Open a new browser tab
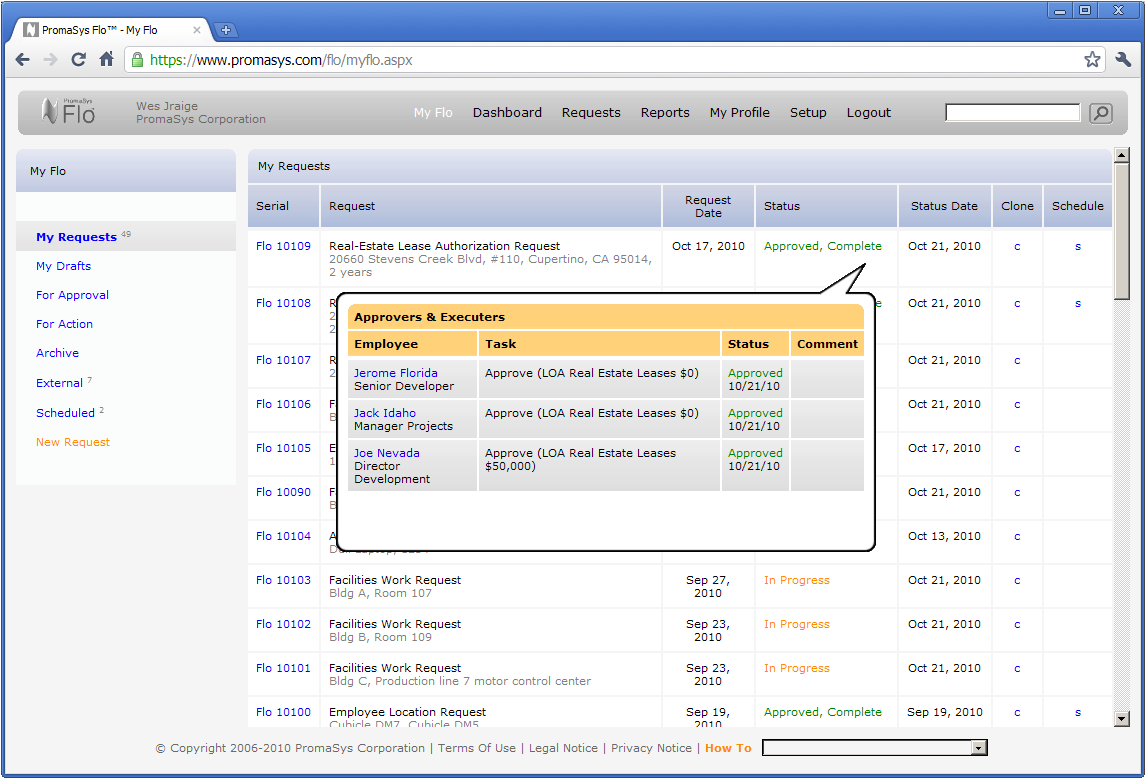 225,30
